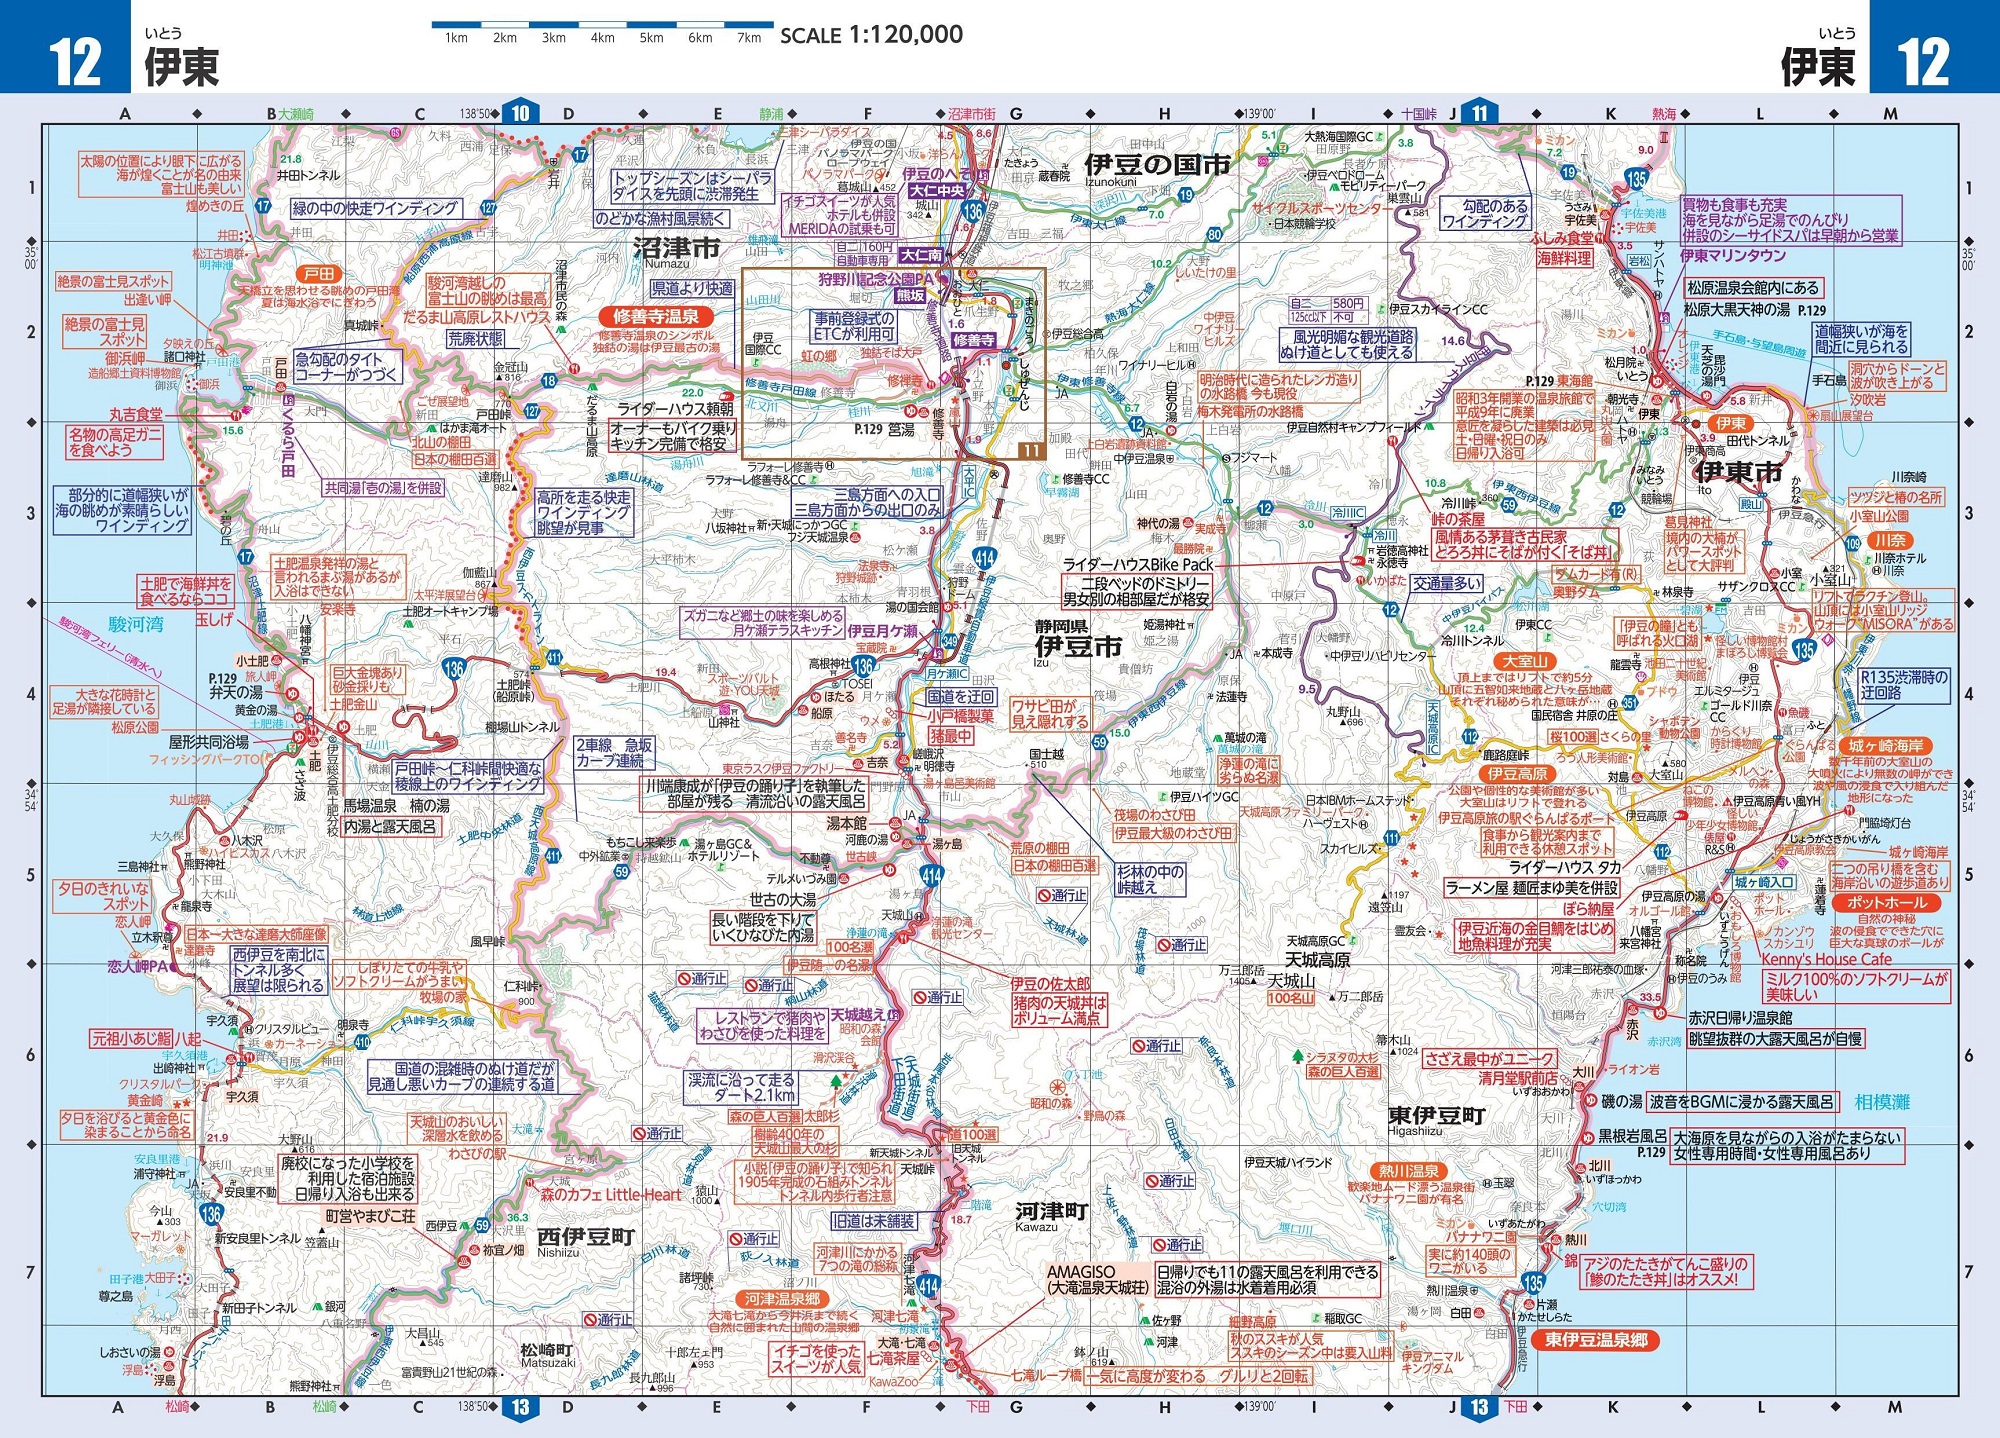
Task: Click the 伊東マリンタウン label
Action: click(x=1733, y=255)
